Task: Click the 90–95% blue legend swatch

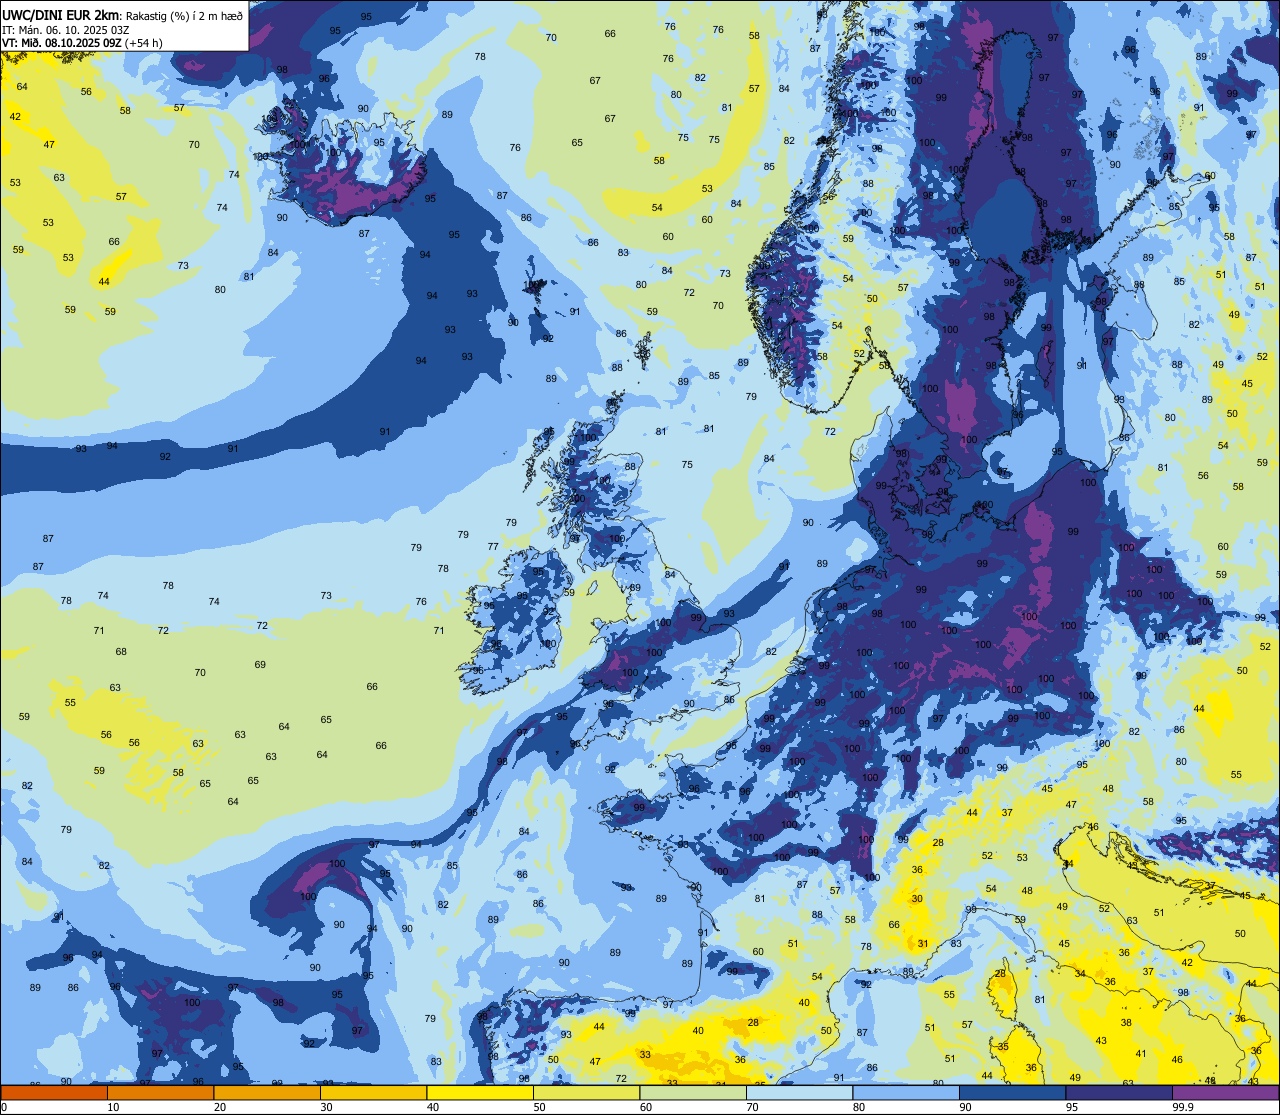Action: pos(1012,1092)
